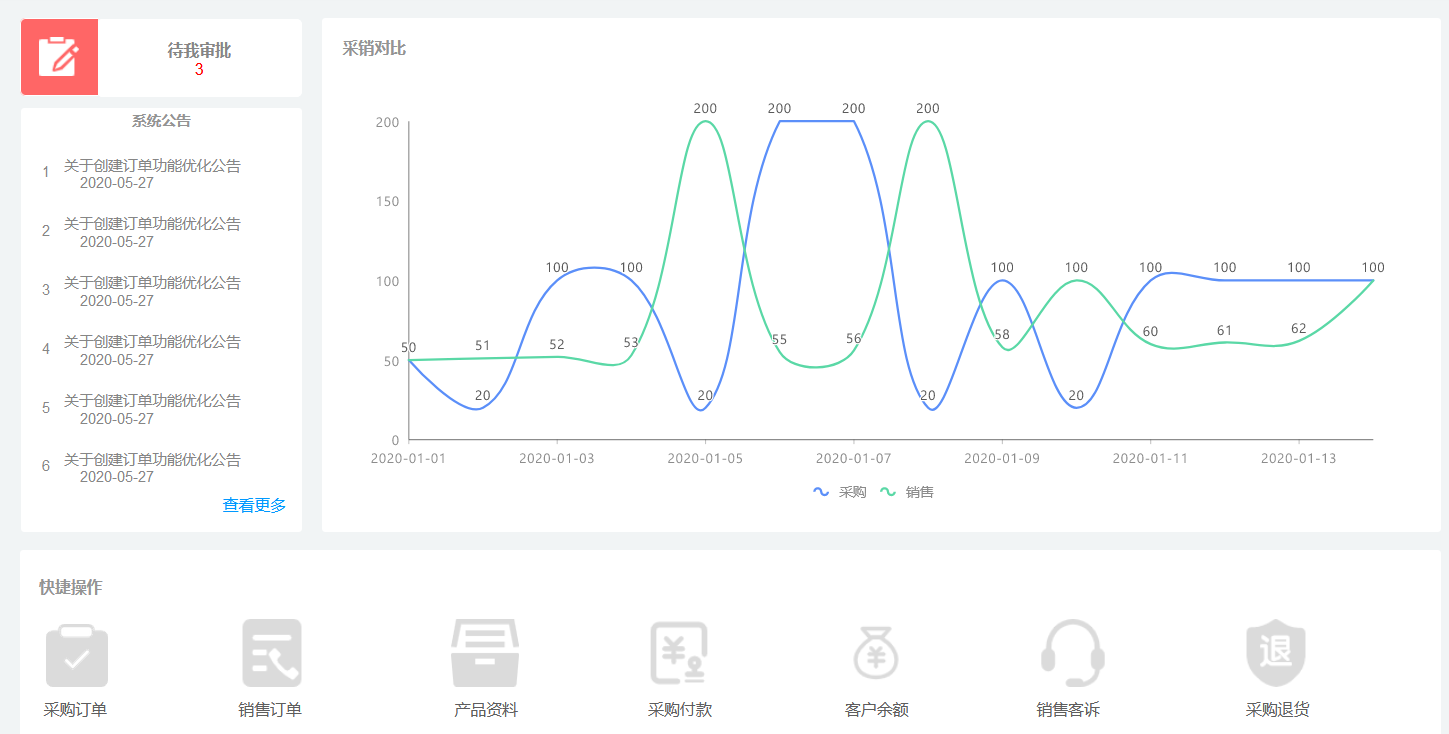Viewport: 1449px width, 734px height.
Task: Click the 采购订单 label text
Action: click(x=75, y=710)
